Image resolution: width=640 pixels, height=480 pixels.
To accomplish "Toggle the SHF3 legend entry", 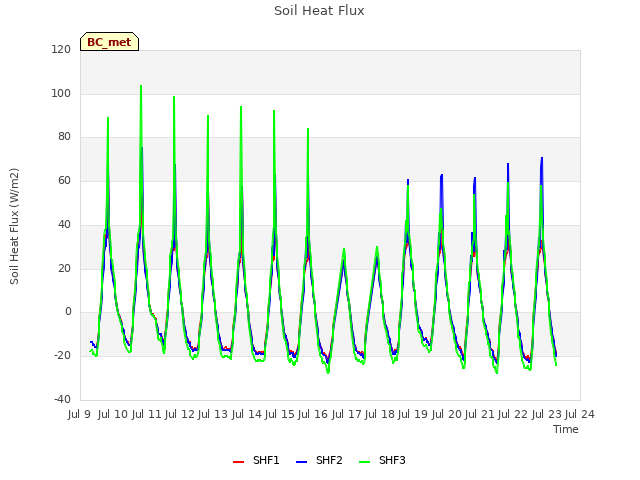I will 382,460.
